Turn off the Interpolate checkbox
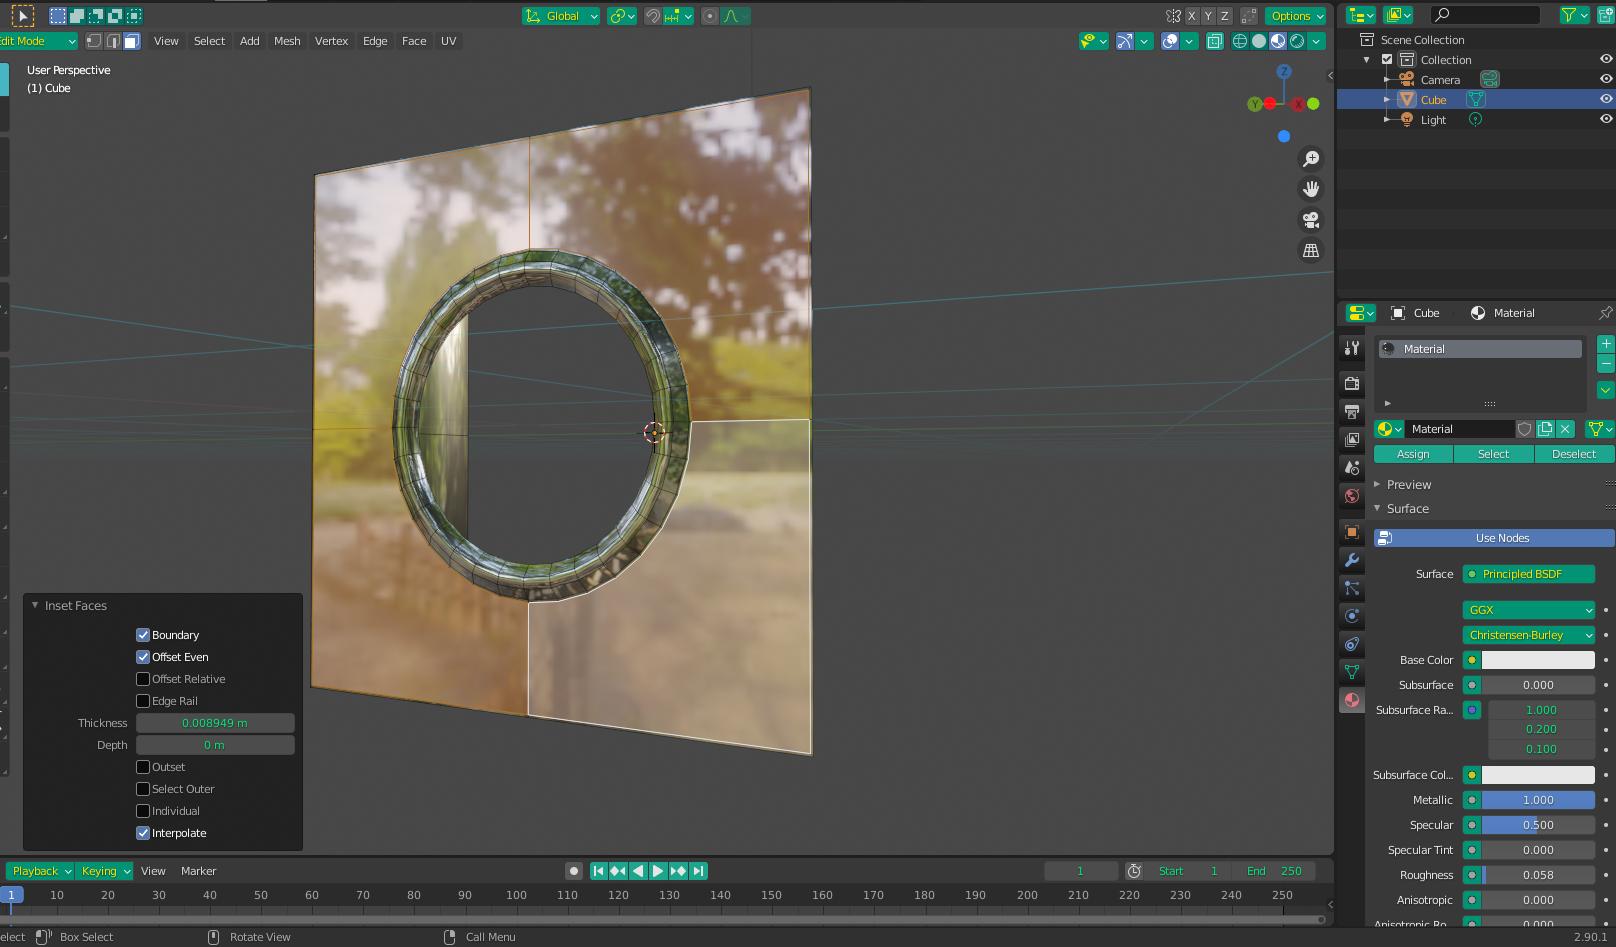The image size is (1616, 947). (x=143, y=833)
